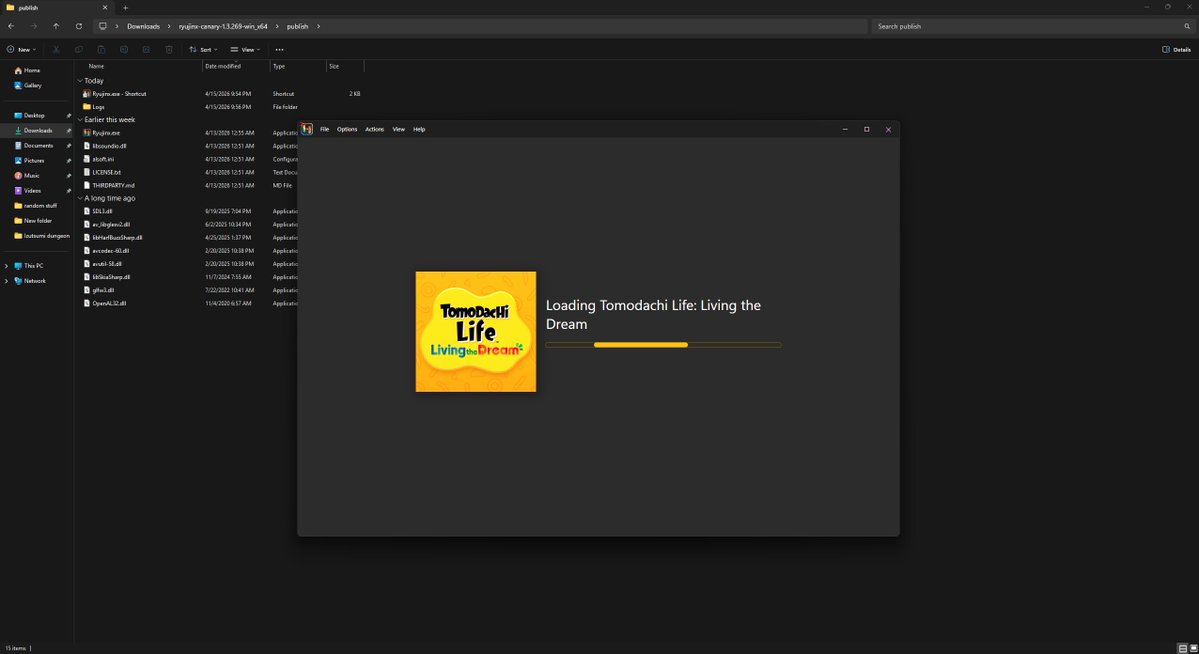Screen dimensions: 1199x654
Task: Open the Actions menu in Ryujinx
Action: [375, 129]
